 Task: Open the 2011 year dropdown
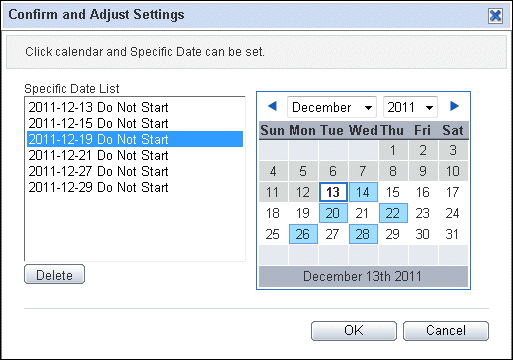[x=410, y=107]
